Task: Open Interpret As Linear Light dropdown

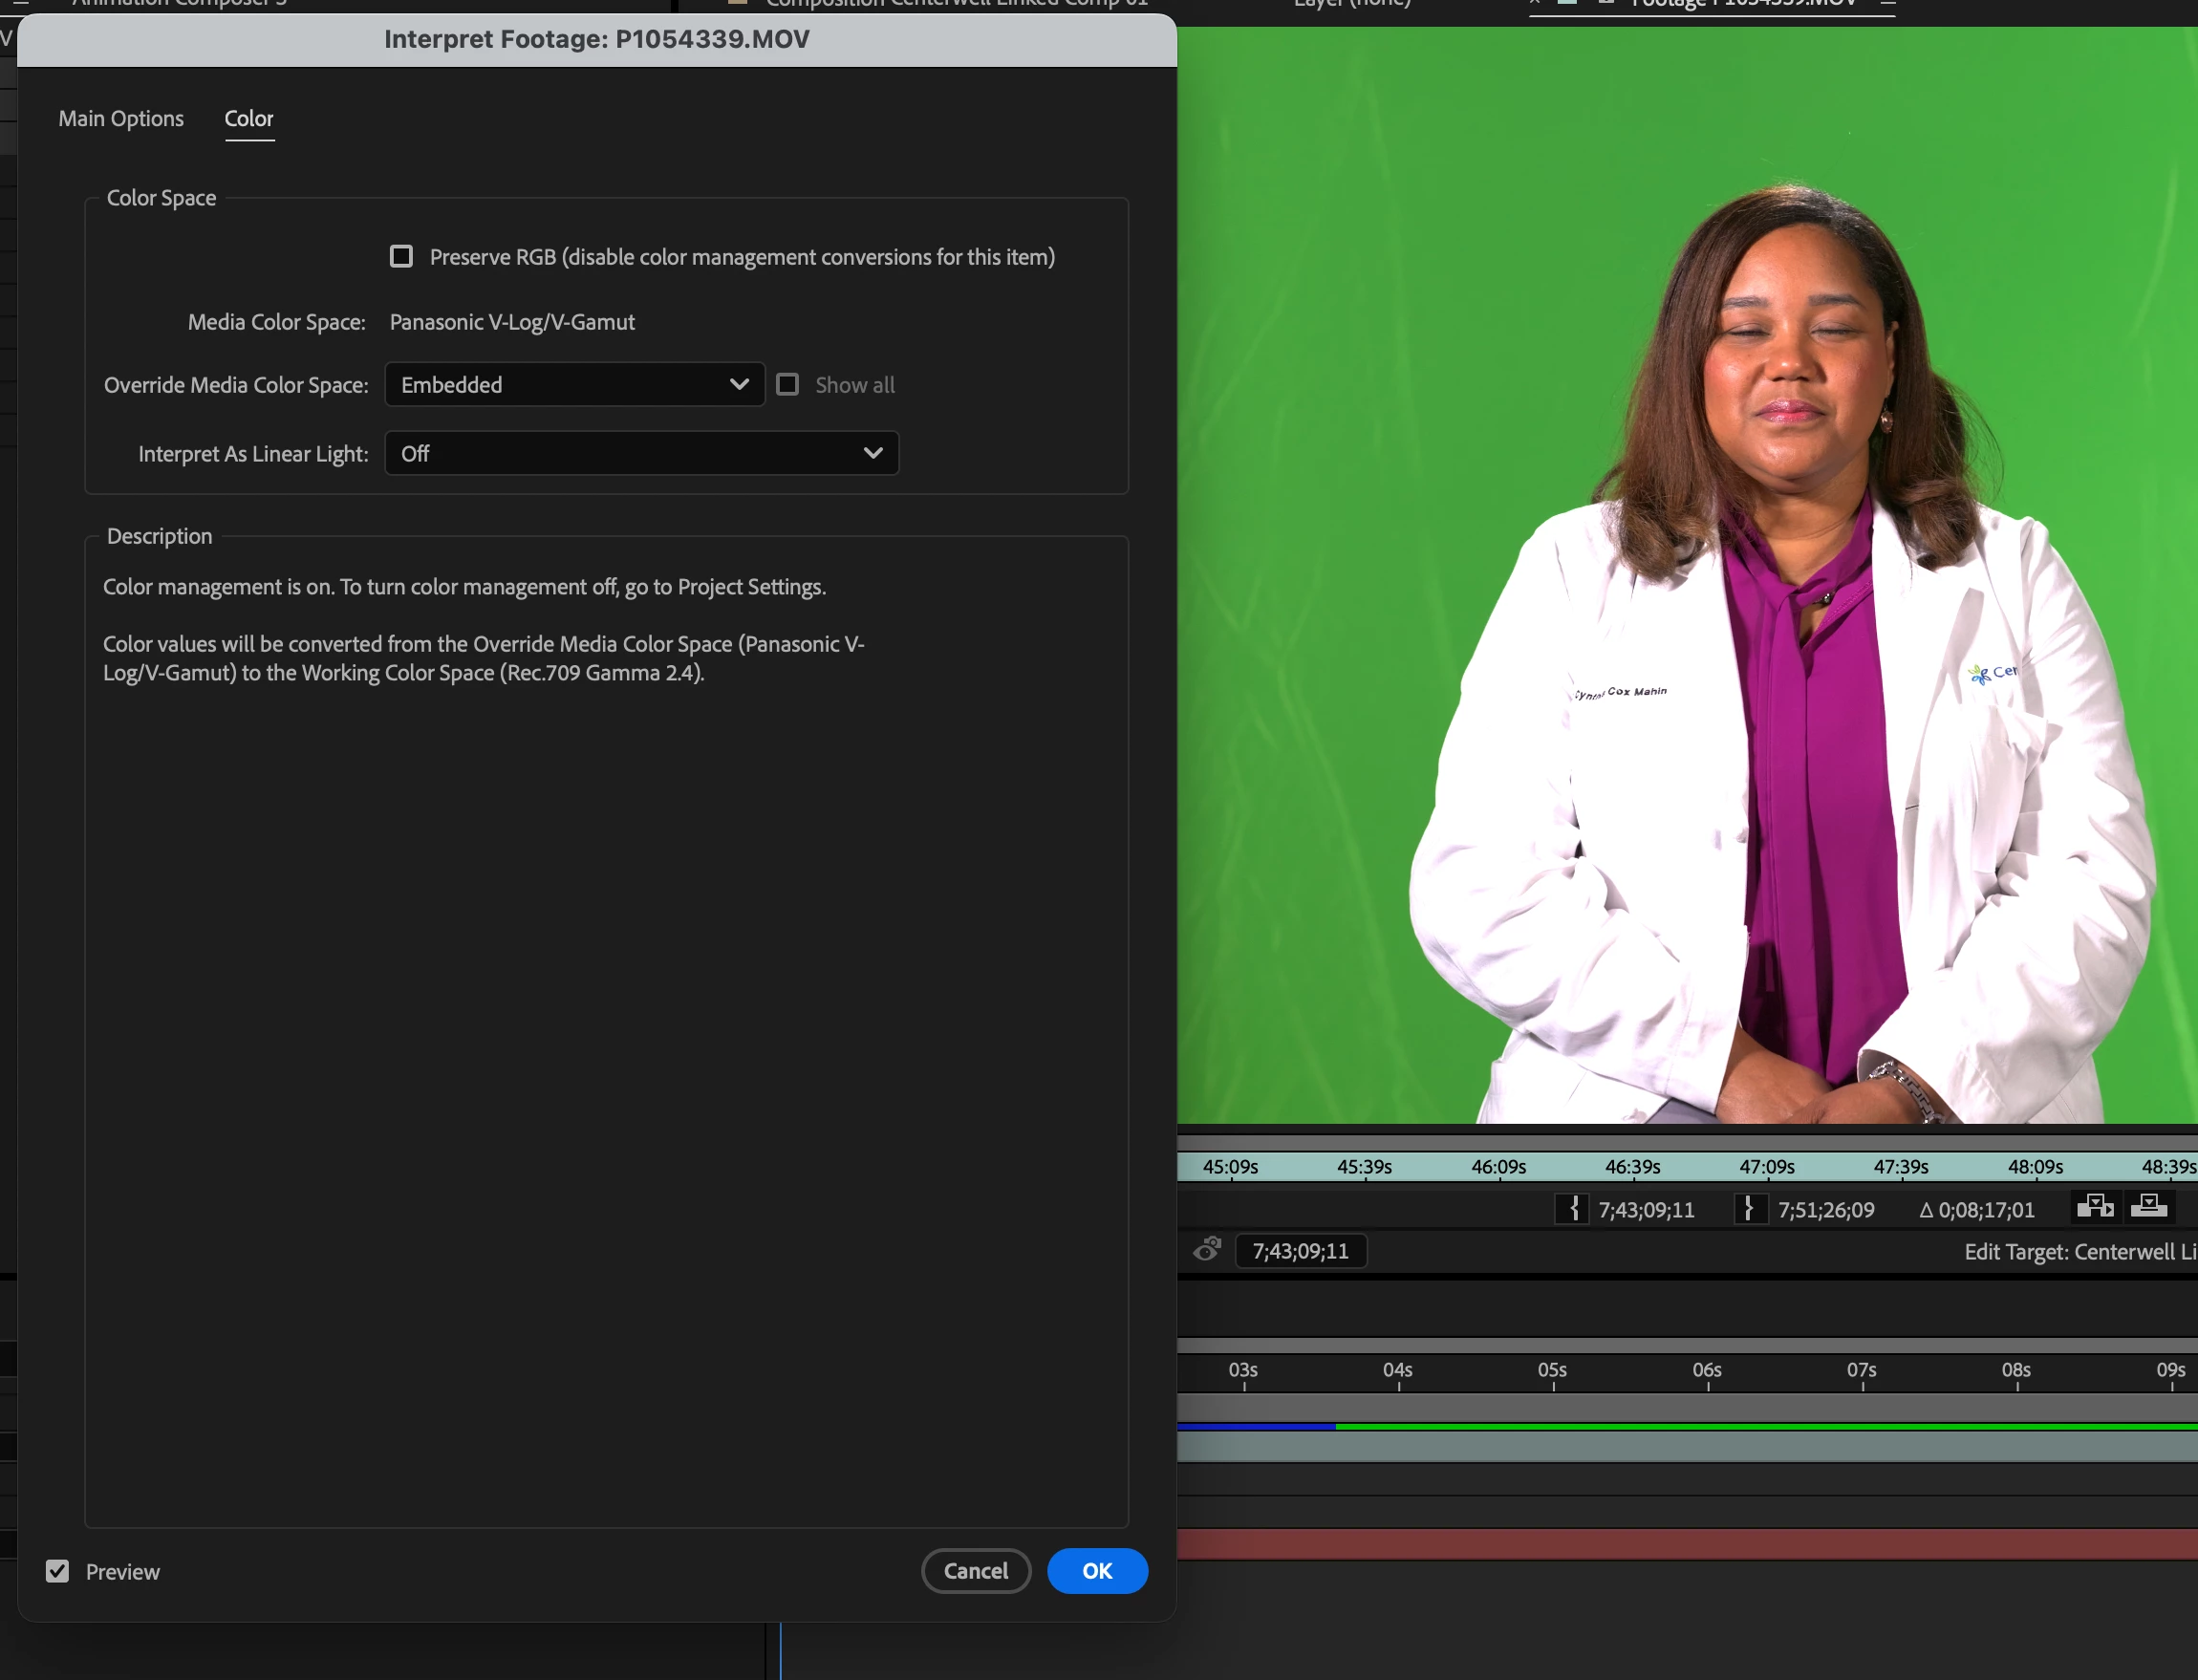Action: point(641,454)
